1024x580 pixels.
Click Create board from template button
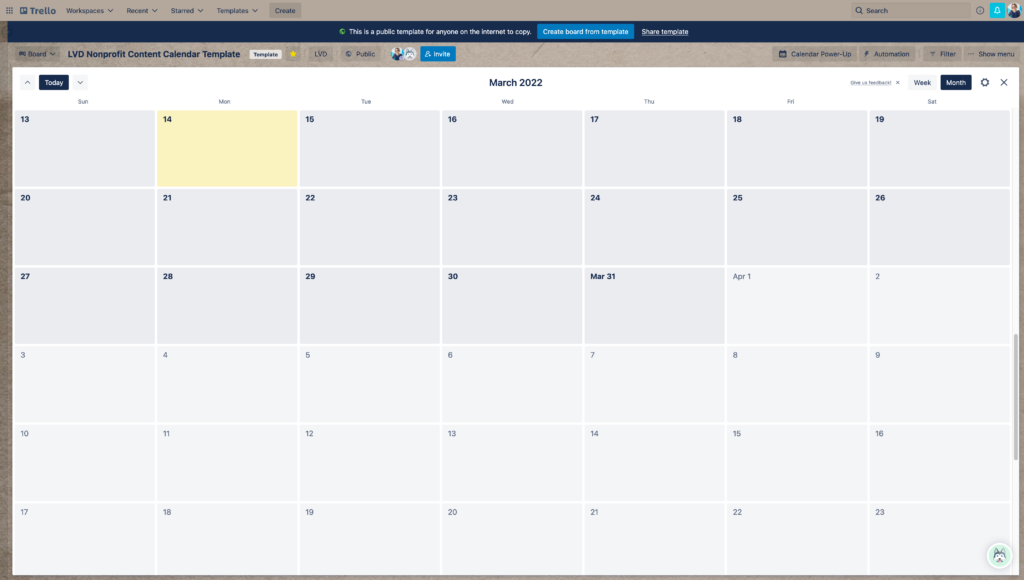tap(585, 31)
